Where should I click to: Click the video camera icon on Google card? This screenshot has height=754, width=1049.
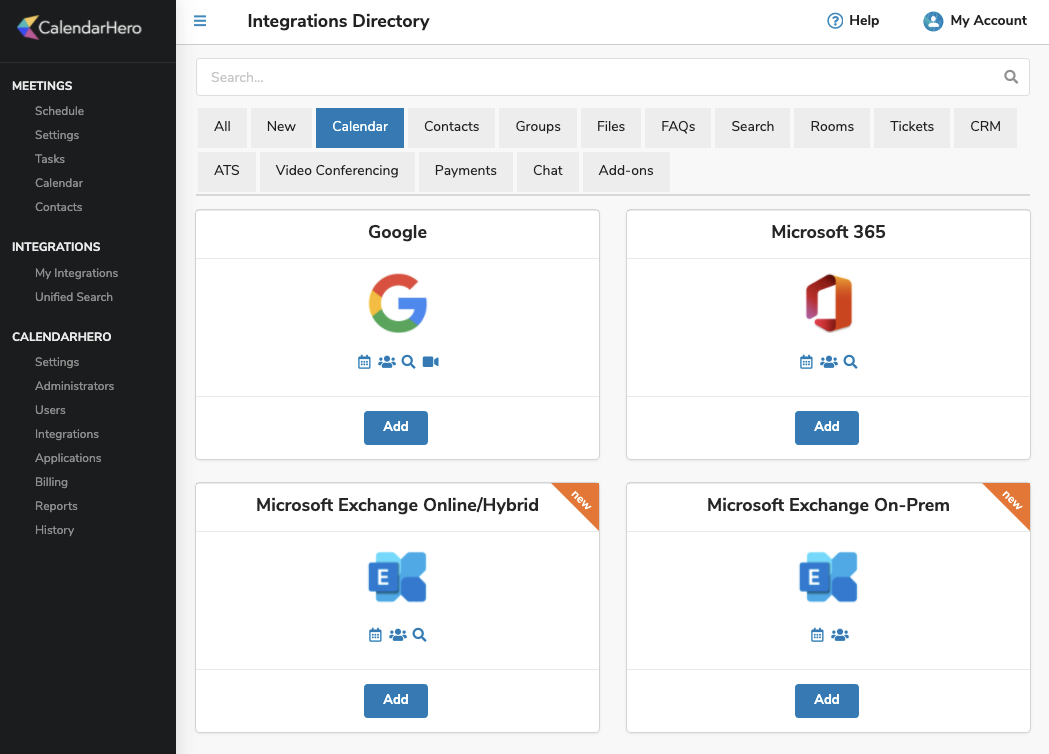pyautogui.click(x=431, y=362)
